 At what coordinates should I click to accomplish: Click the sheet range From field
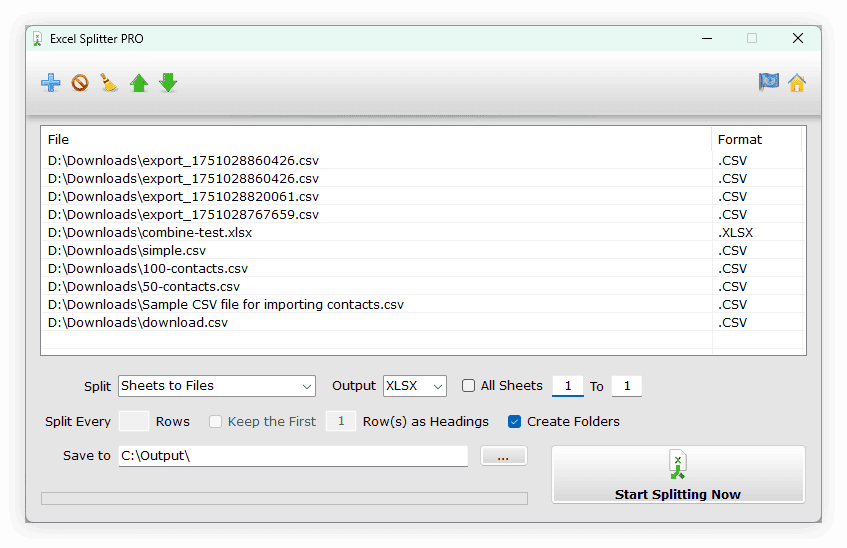click(568, 386)
